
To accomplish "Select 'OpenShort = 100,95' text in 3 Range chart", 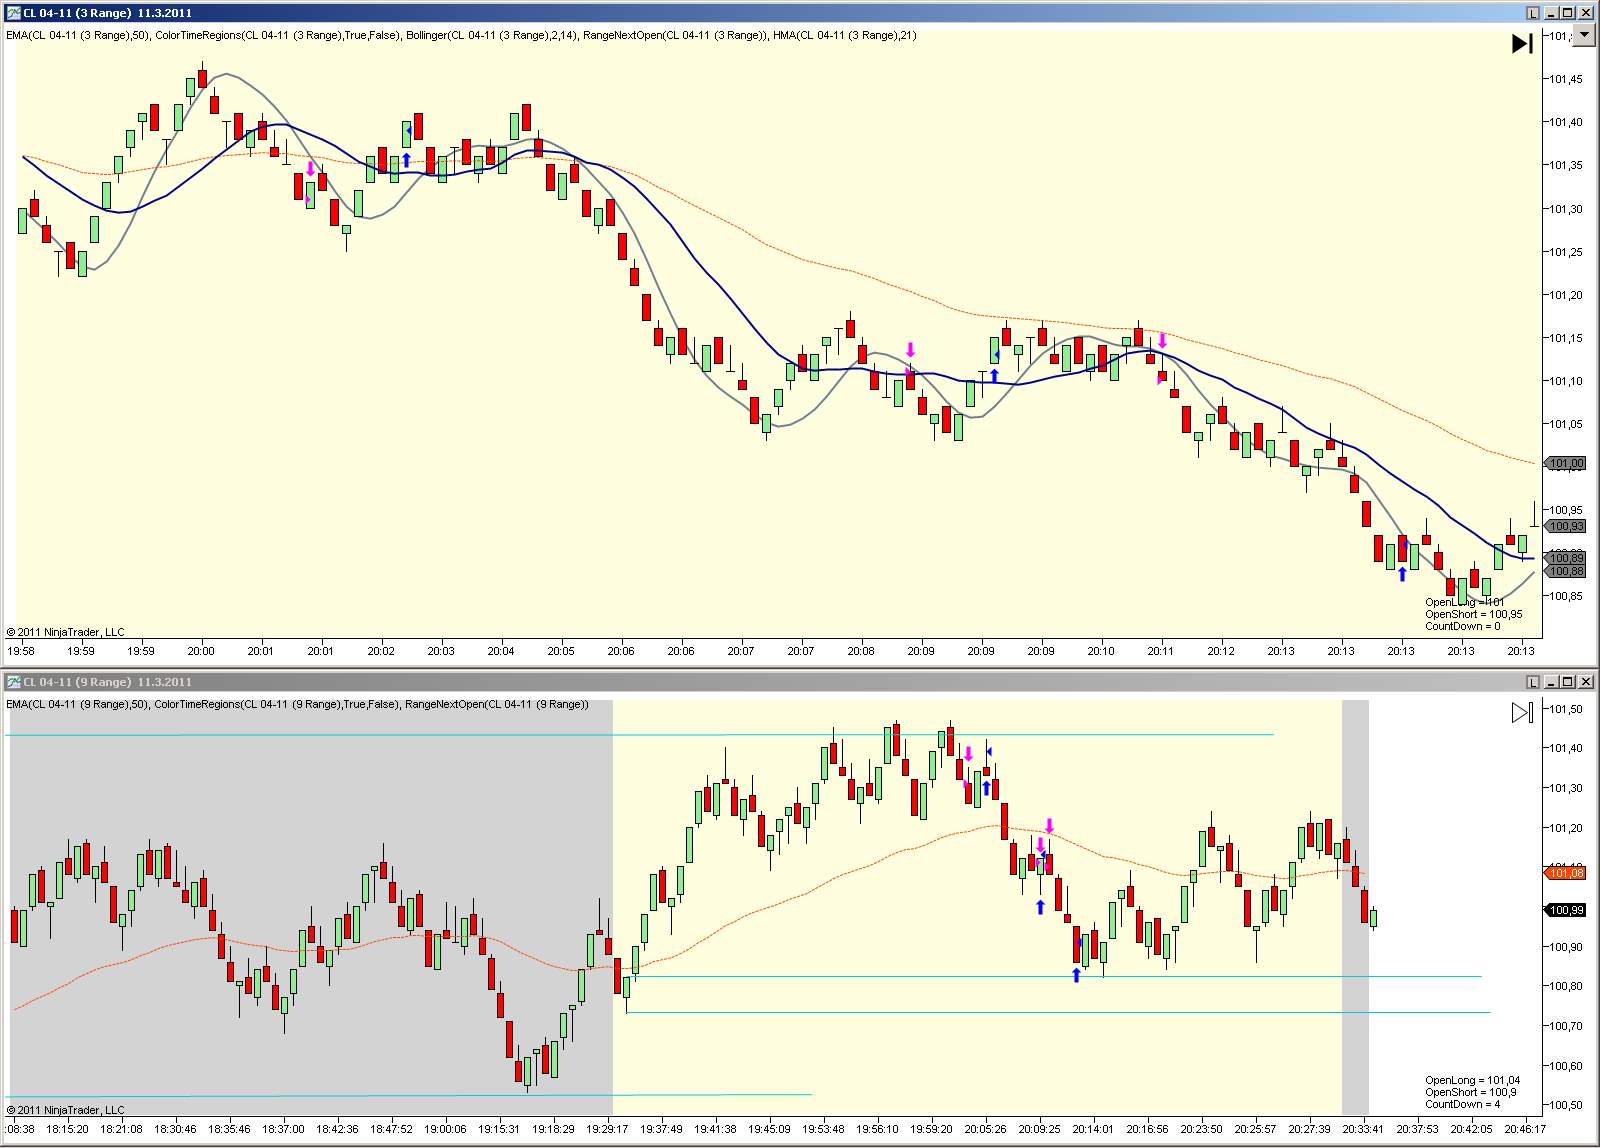I will 1474,614.
